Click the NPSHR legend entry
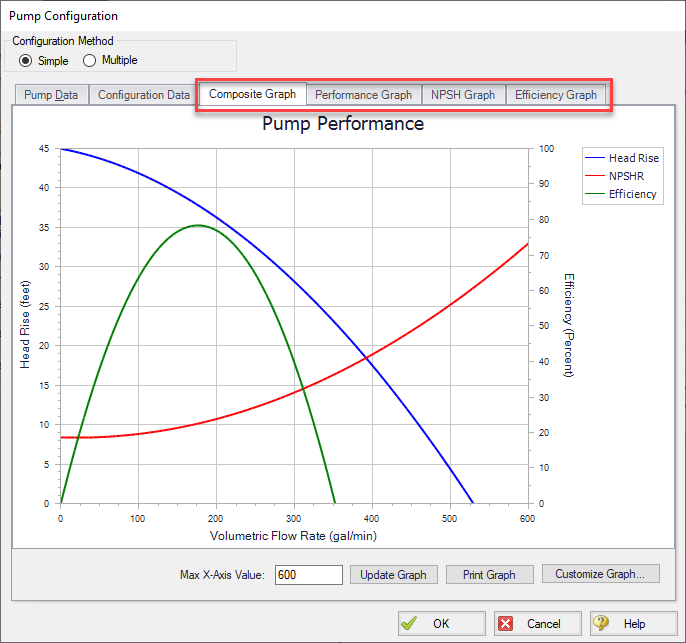The height and width of the screenshot is (643, 686). point(626,176)
